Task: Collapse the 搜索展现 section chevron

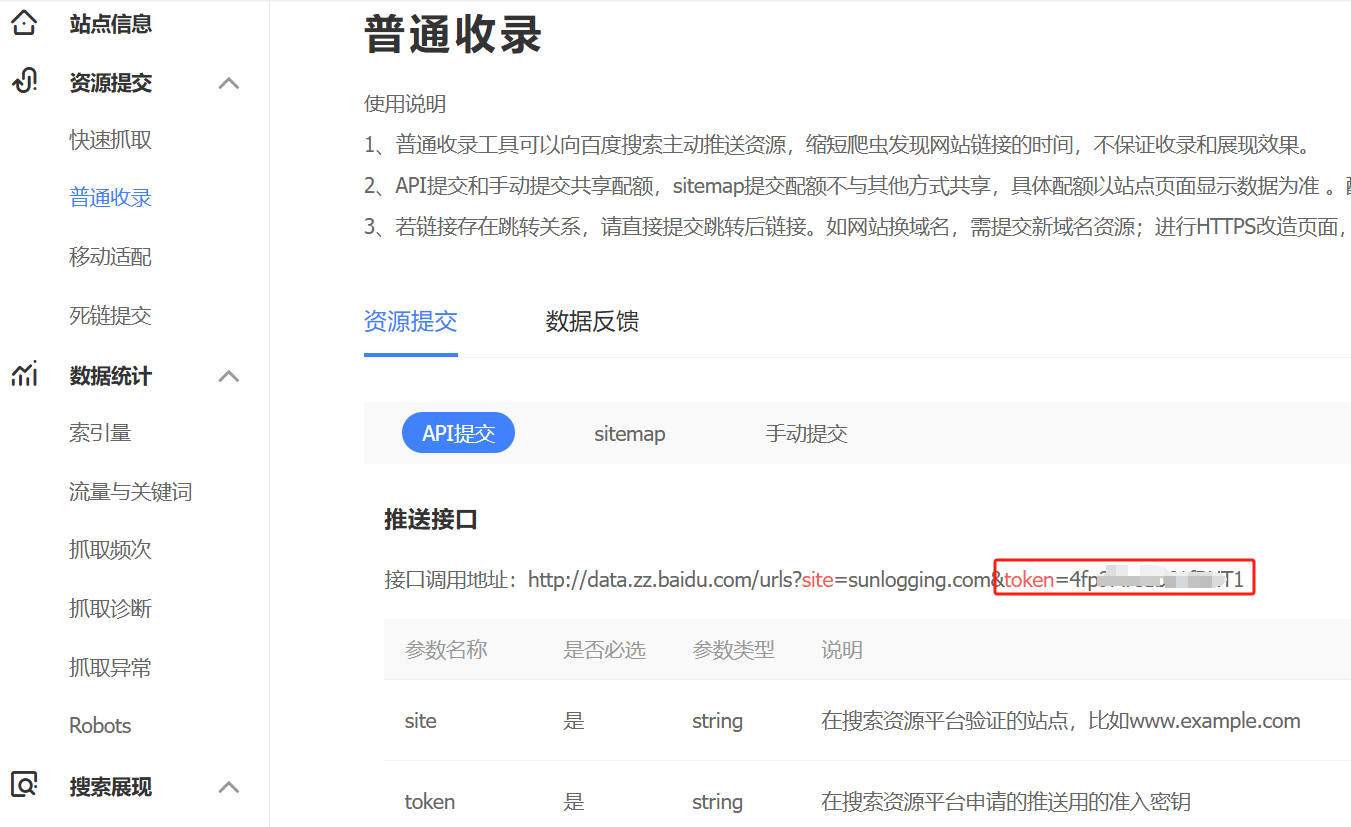Action: pos(229,787)
